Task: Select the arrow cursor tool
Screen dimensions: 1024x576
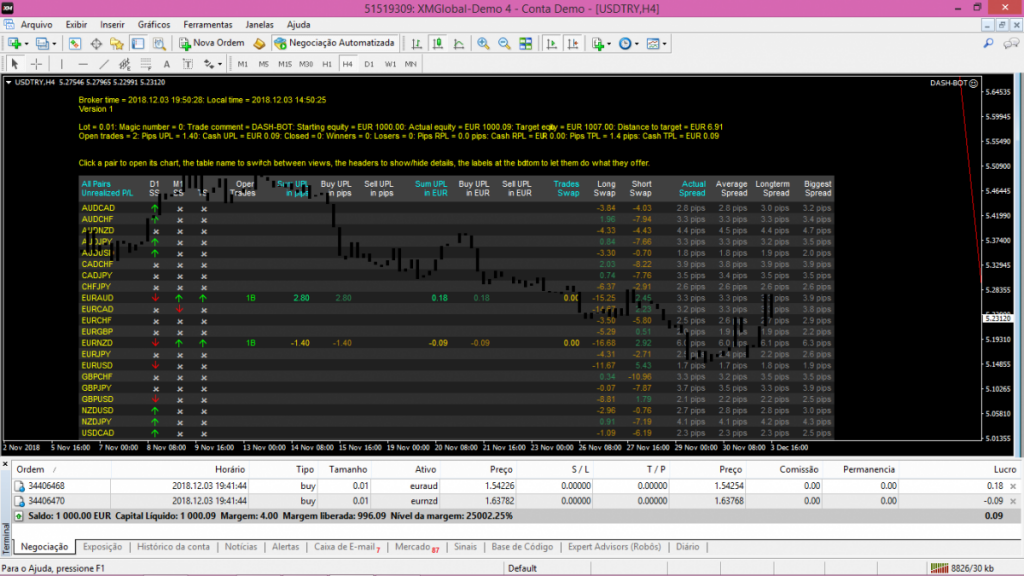Action: click(x=14, y=64)
